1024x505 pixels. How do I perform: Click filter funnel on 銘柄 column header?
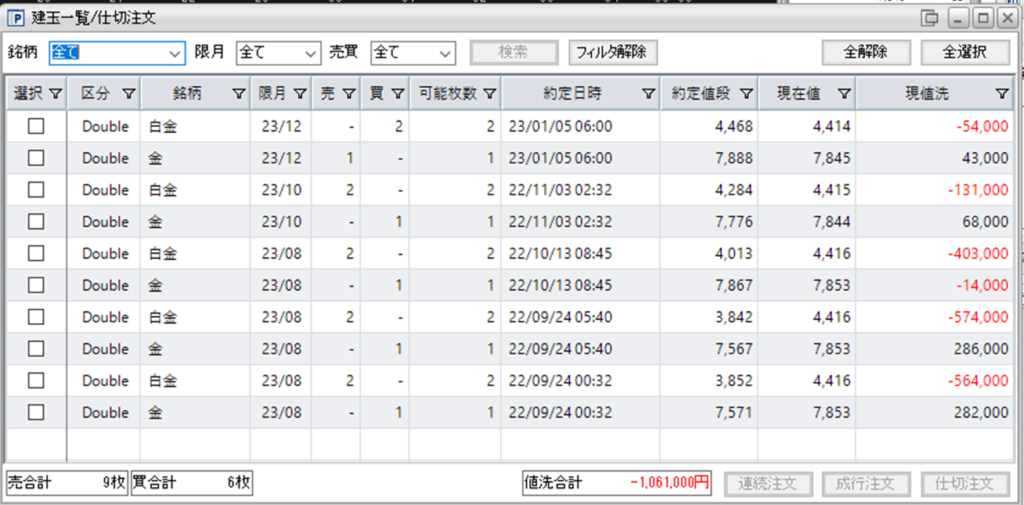(x=239, y=95)
